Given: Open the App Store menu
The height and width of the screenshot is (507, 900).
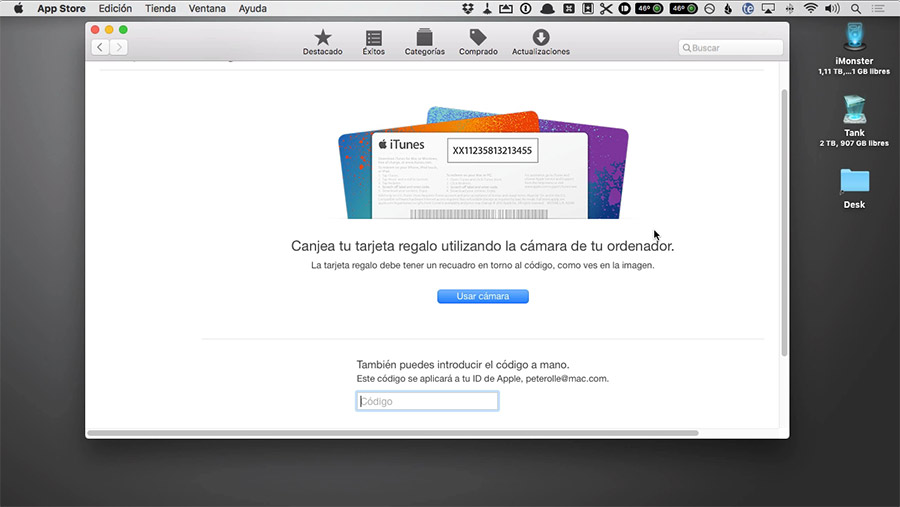Looking at the screenshot, I should 61,9.
